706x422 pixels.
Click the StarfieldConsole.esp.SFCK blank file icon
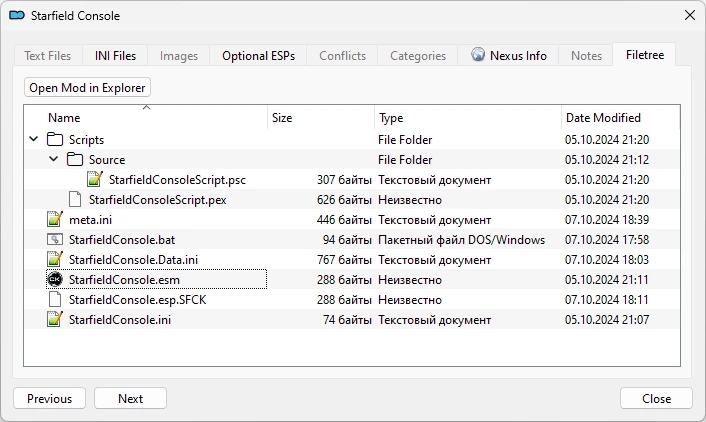click(x=55, y=299)
